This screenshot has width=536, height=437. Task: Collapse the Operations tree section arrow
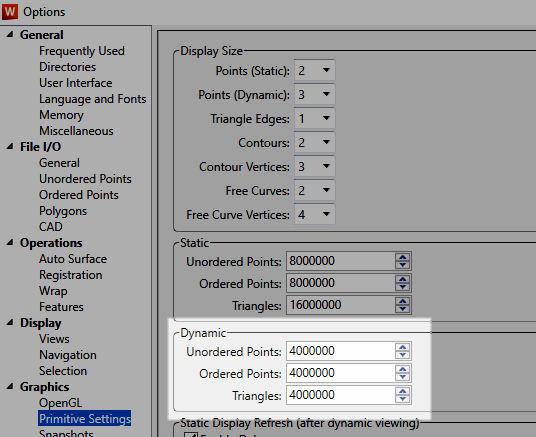point(10,242)
